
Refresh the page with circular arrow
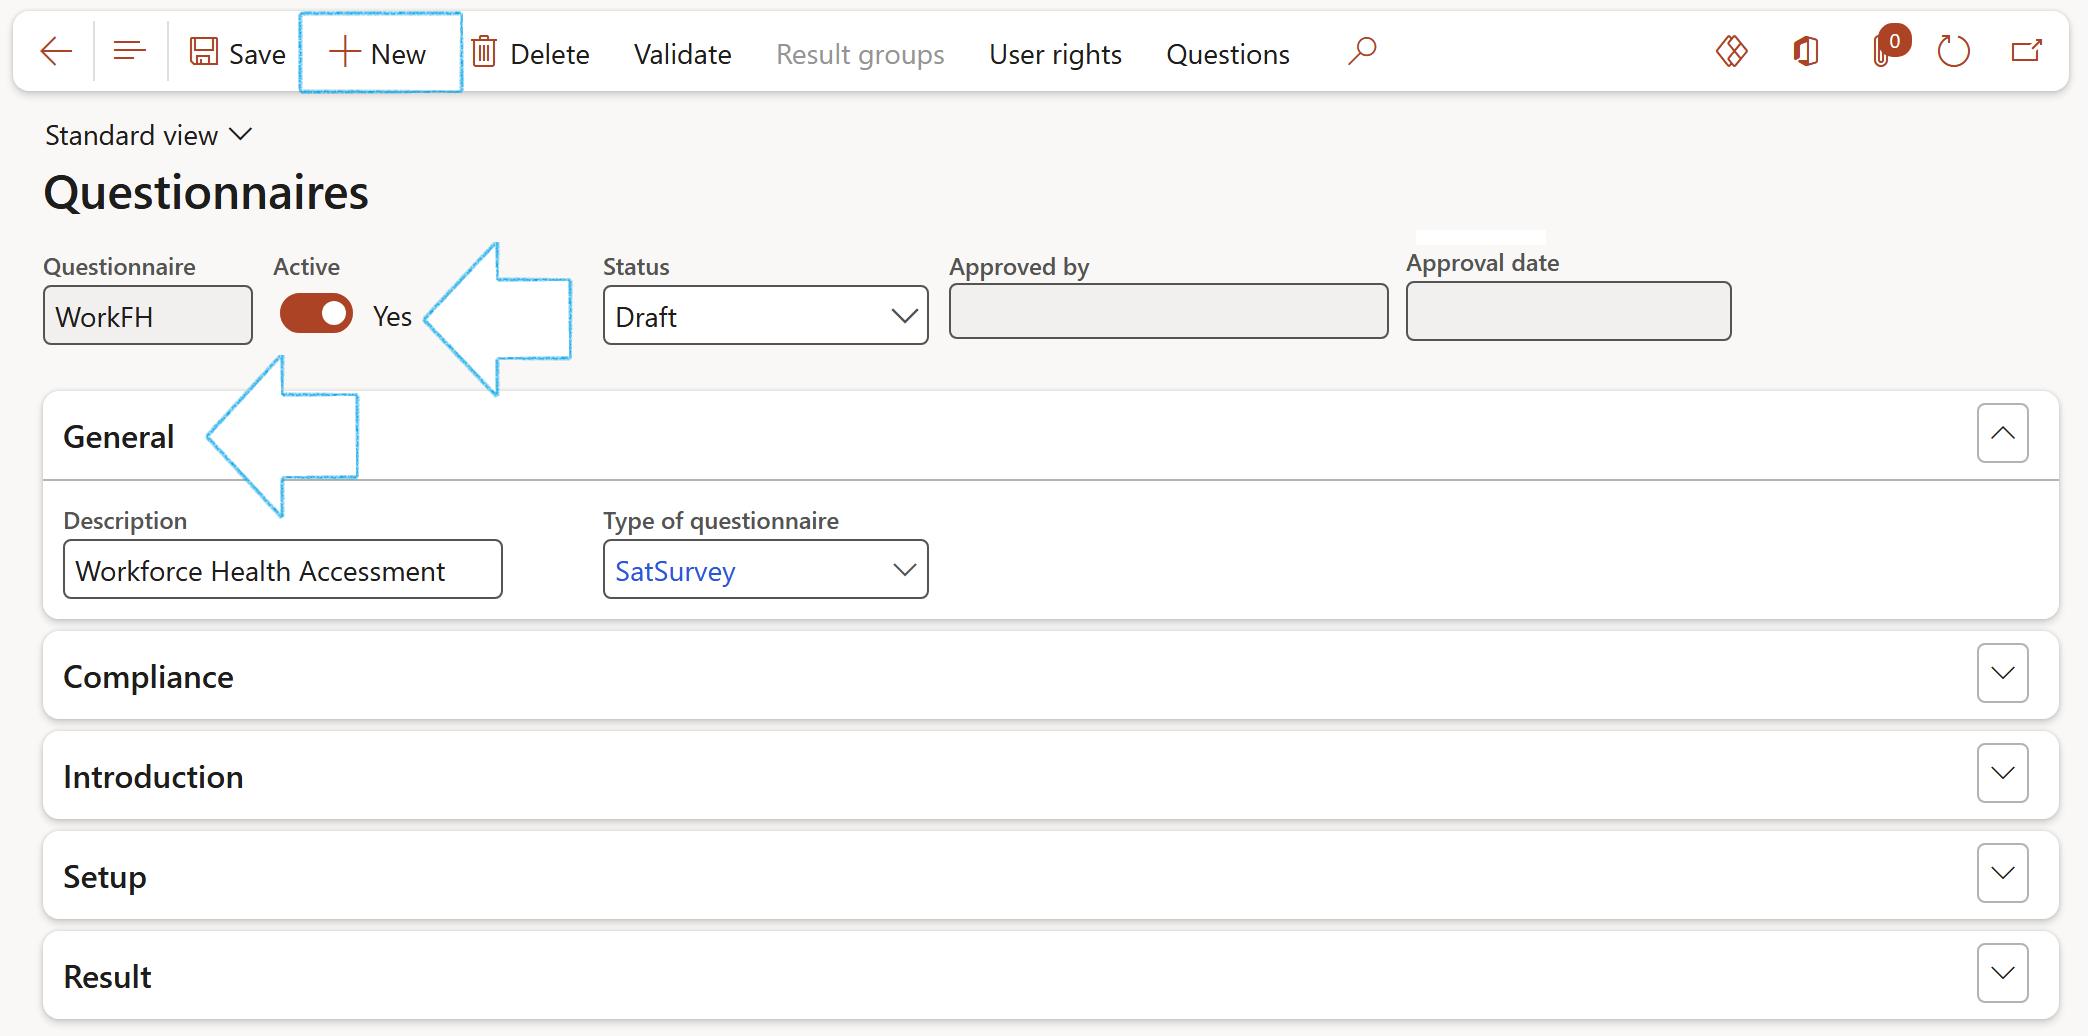(x=1953, y=52)
